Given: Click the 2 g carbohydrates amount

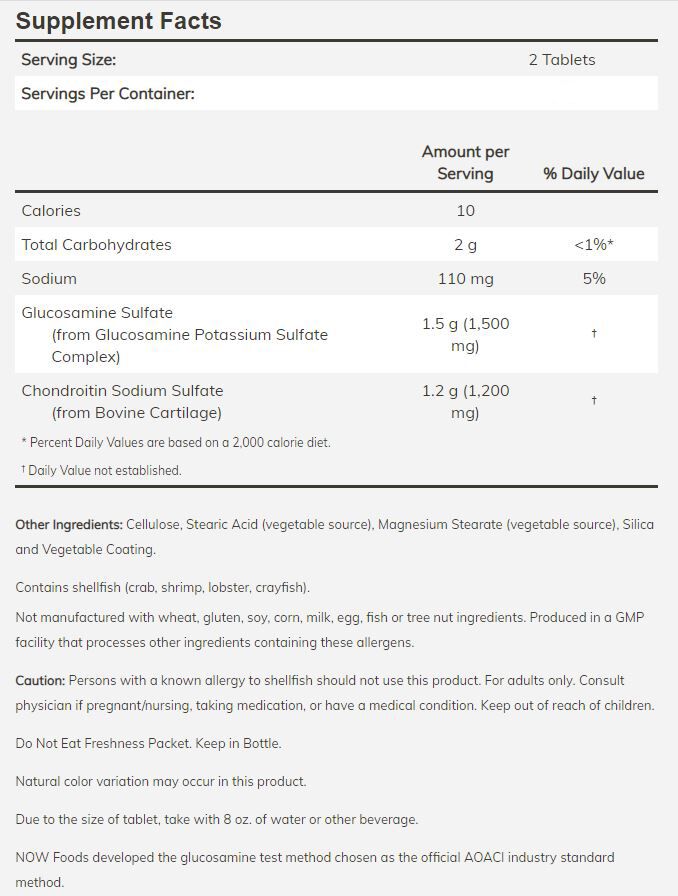Looking at the screenshot, I should point(465,245).
